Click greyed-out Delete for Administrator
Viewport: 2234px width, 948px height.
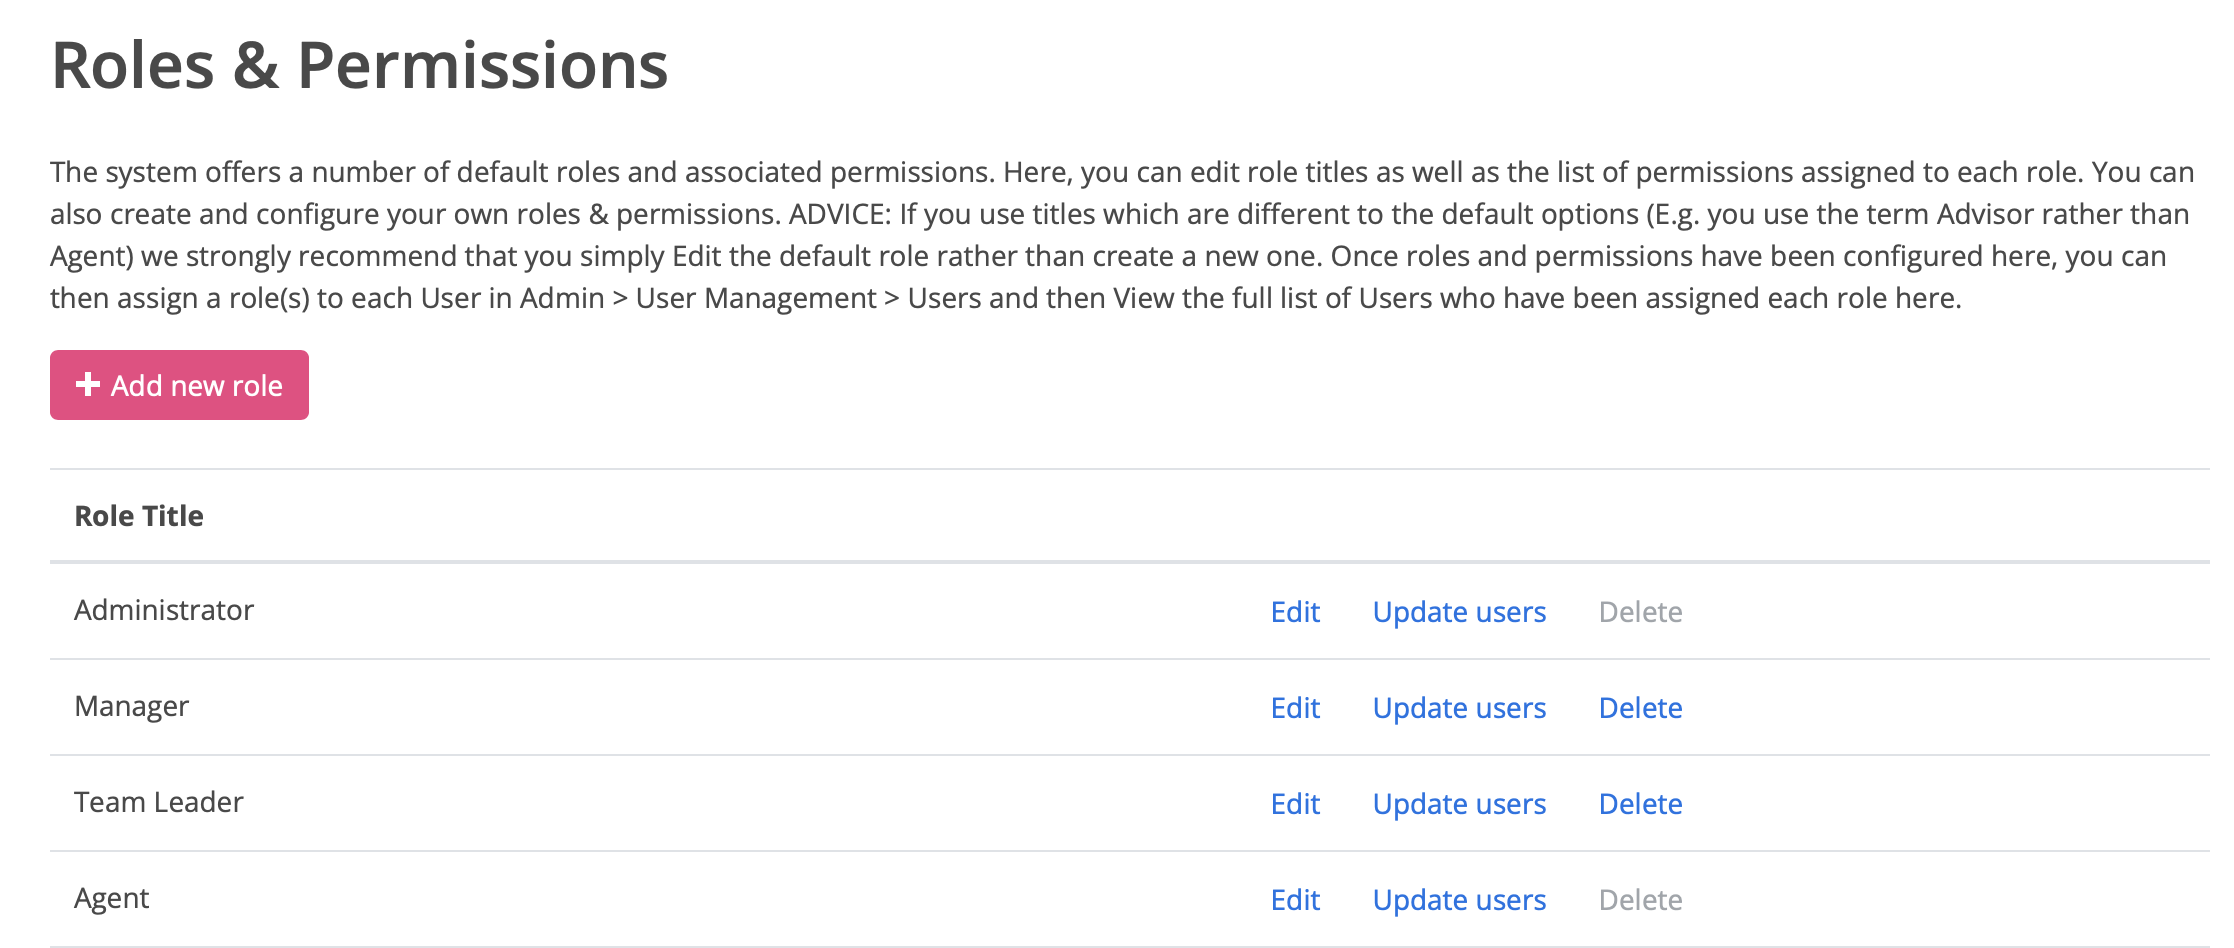point(1640,612)
